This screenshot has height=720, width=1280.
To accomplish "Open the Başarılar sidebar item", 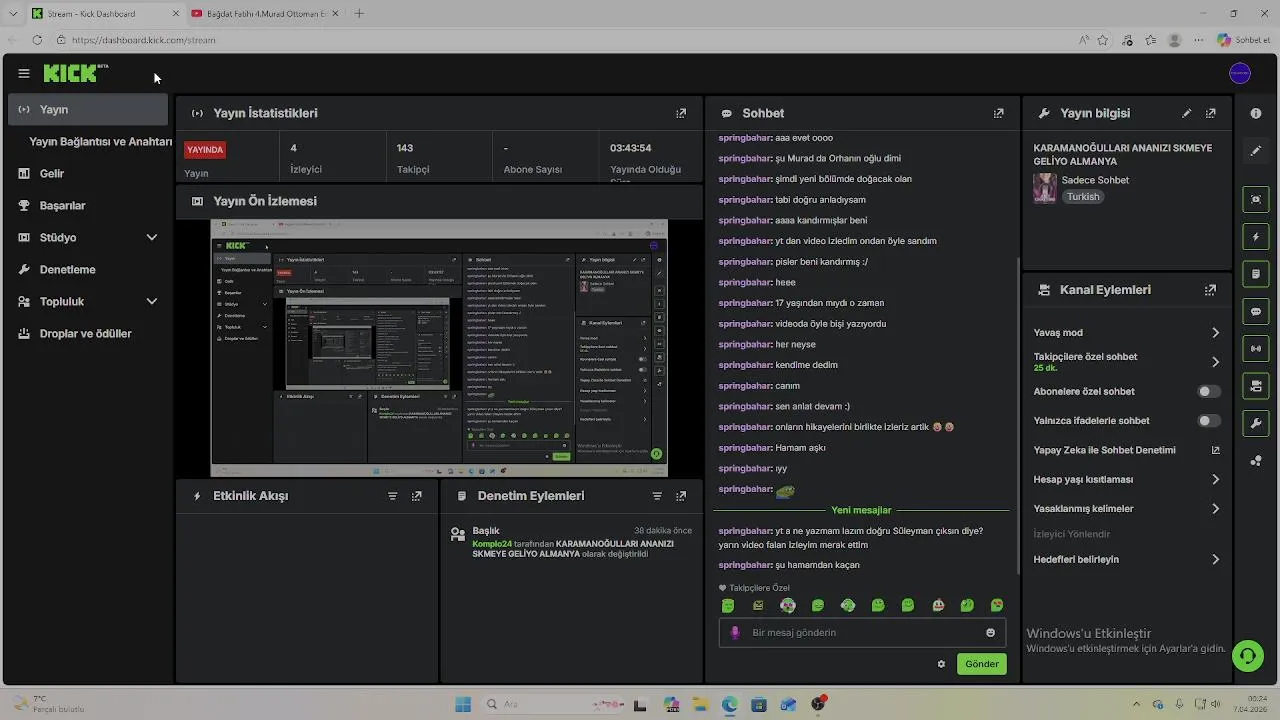I will point(88,206).
